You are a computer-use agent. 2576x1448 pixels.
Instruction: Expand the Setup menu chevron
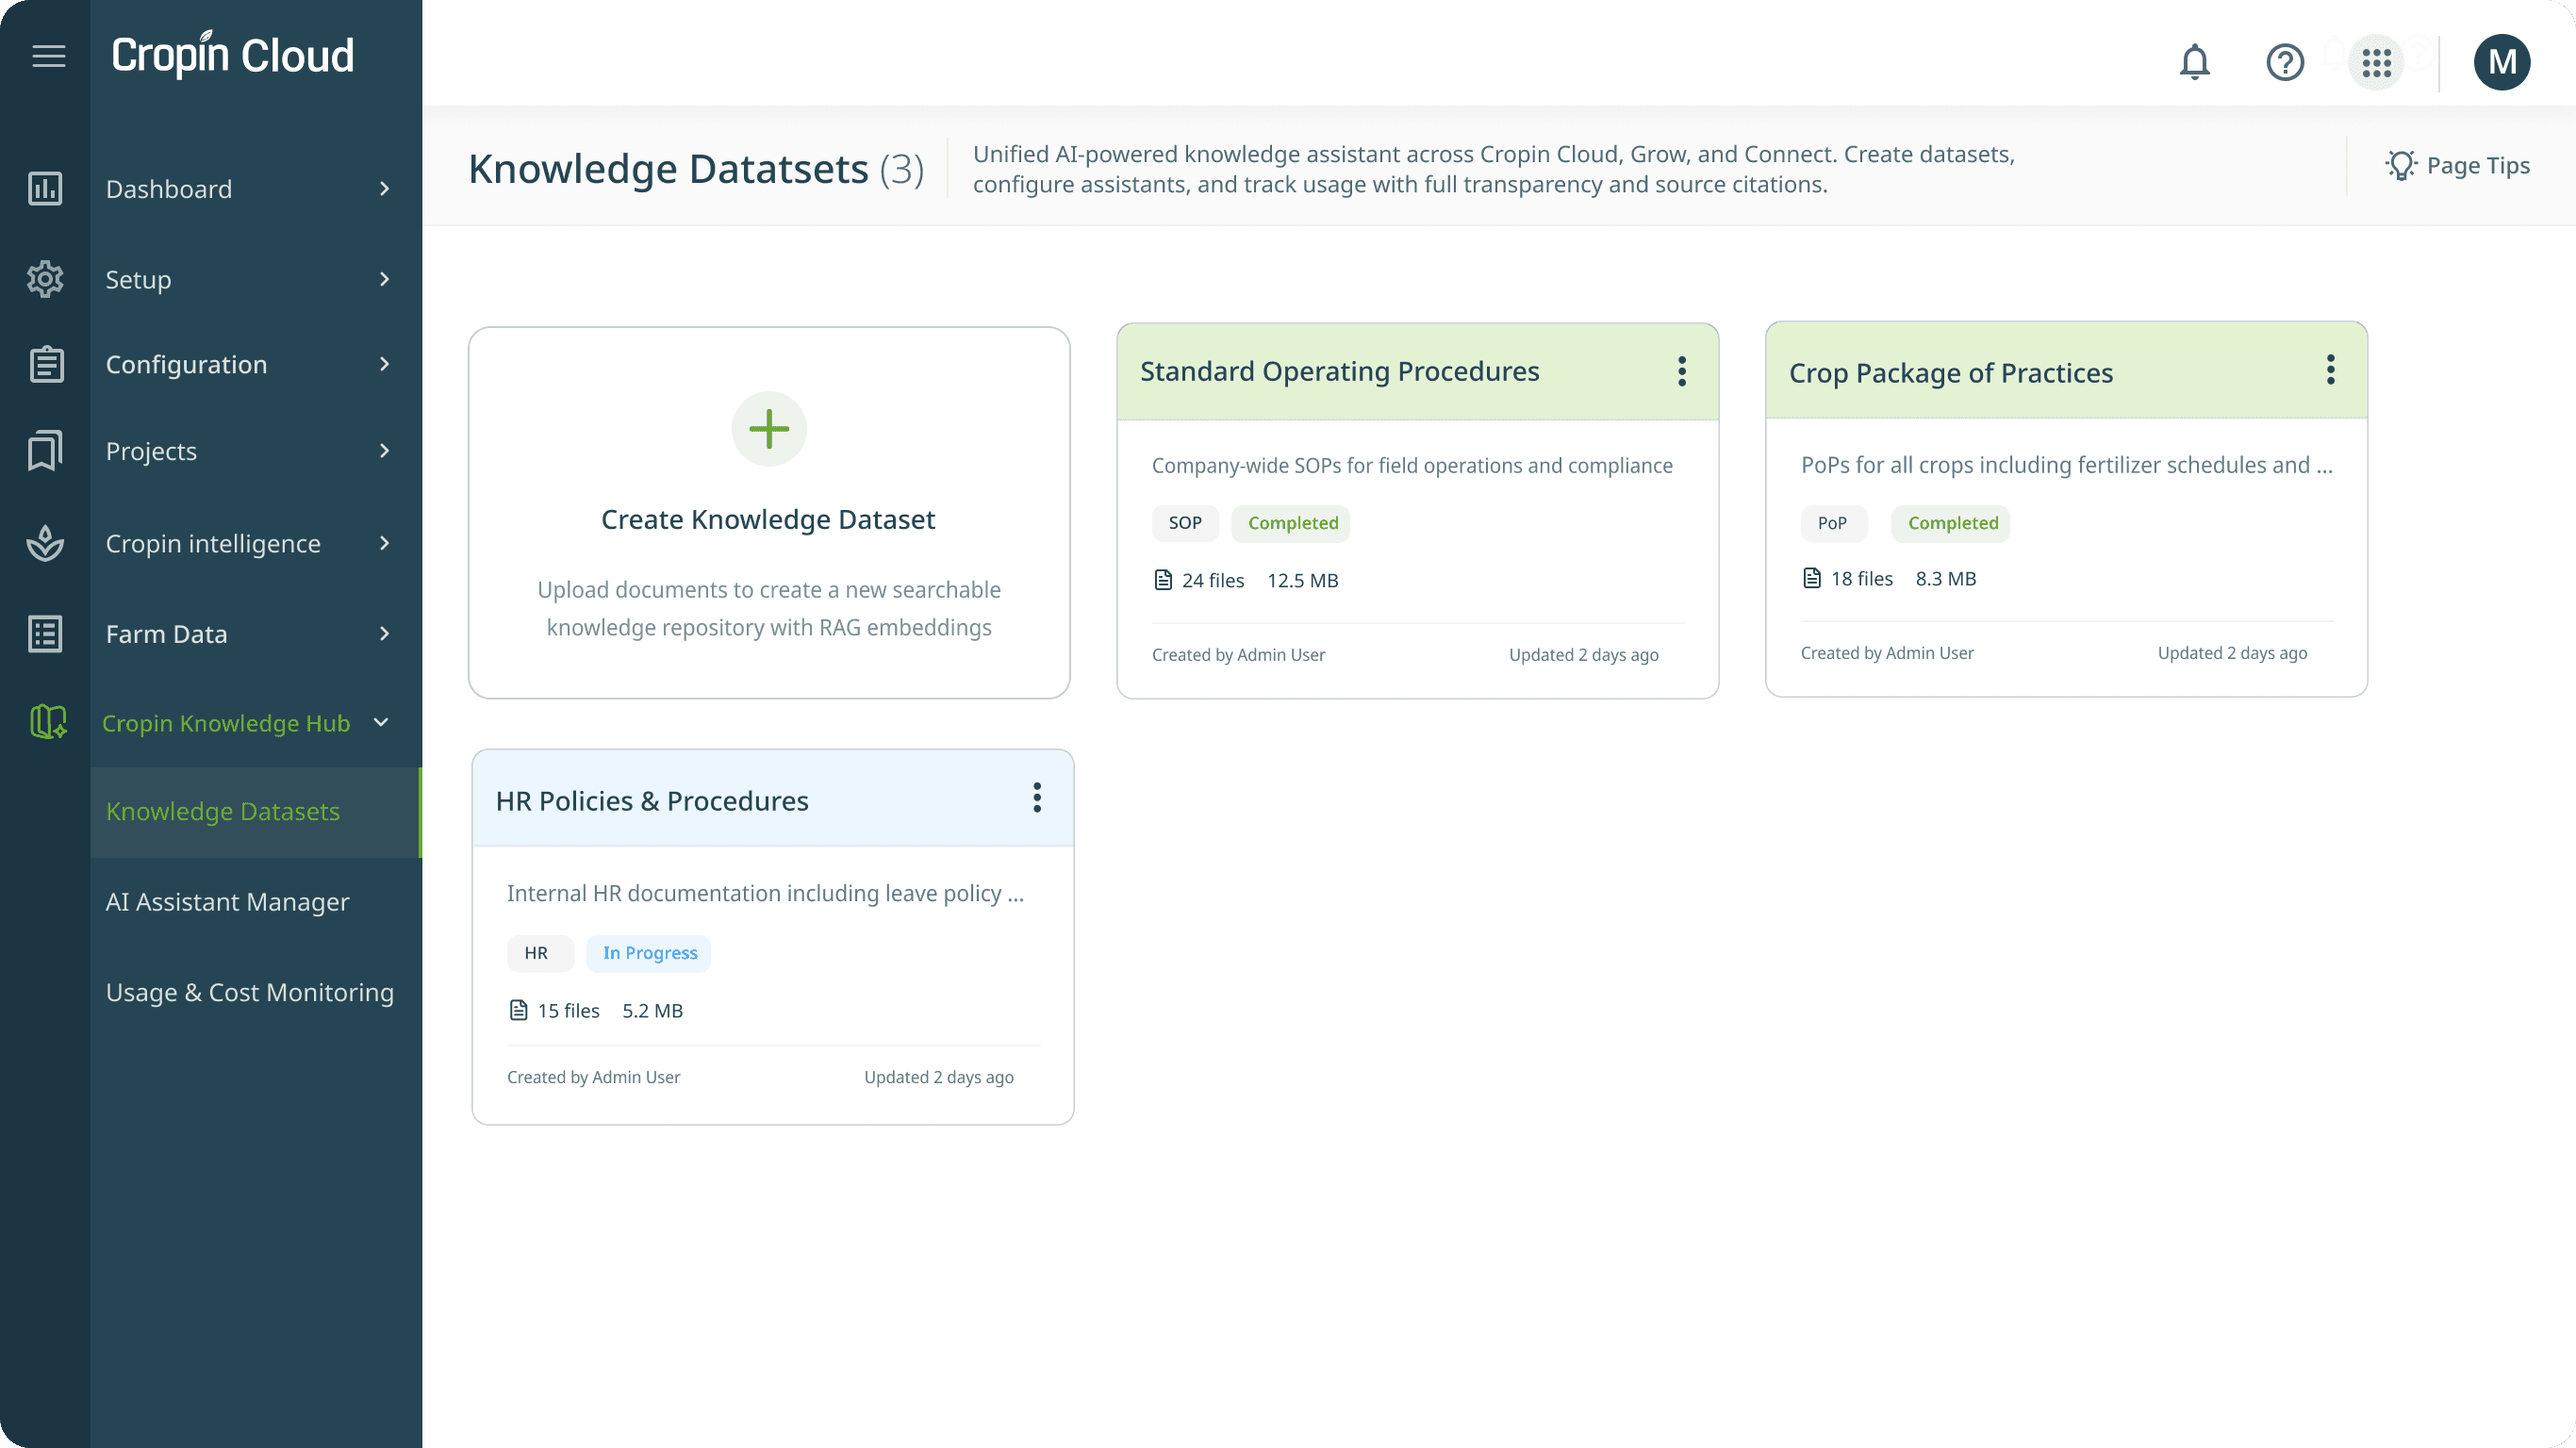tap(385, 279)
